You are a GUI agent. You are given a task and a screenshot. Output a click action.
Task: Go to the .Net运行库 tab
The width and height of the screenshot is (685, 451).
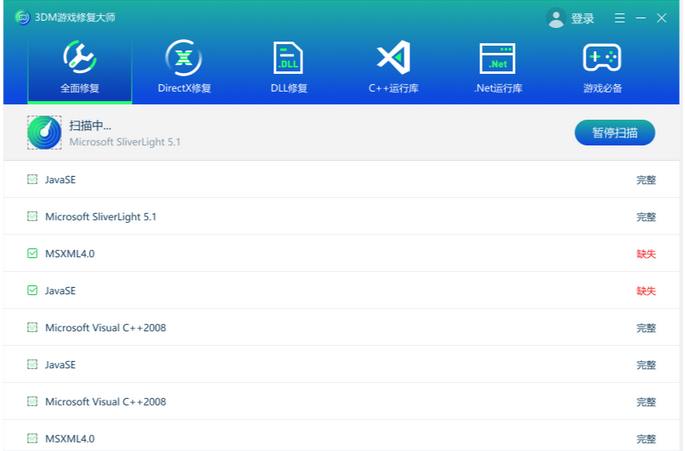click(498, 69)
